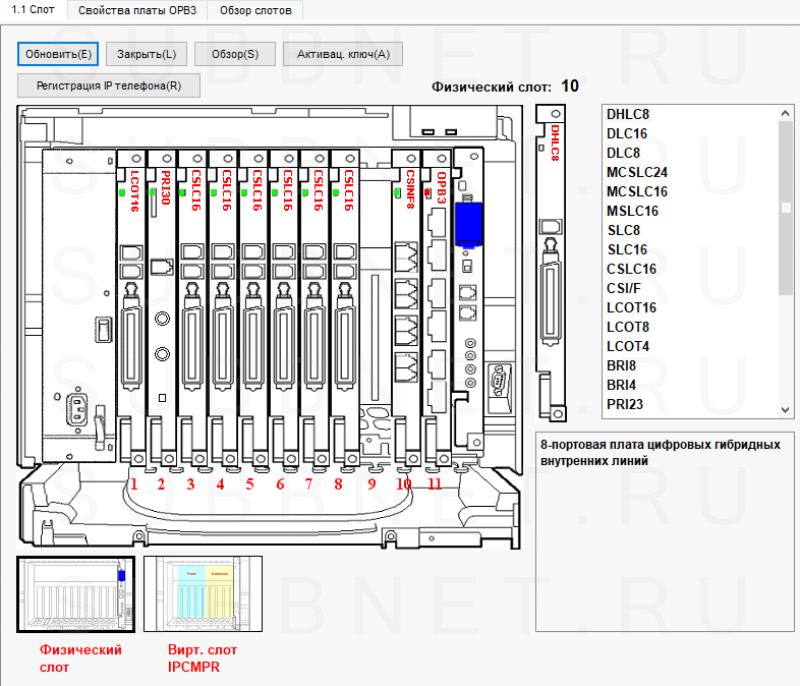Screen dimensions: 800x686
Task: Click the LCOT16 card in slot 1
Action: pyautogui.click(x=132, y=300)
